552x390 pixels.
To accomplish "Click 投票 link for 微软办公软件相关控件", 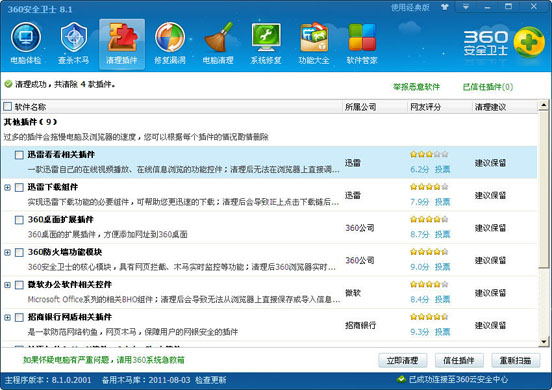I will tap(443, 300).
